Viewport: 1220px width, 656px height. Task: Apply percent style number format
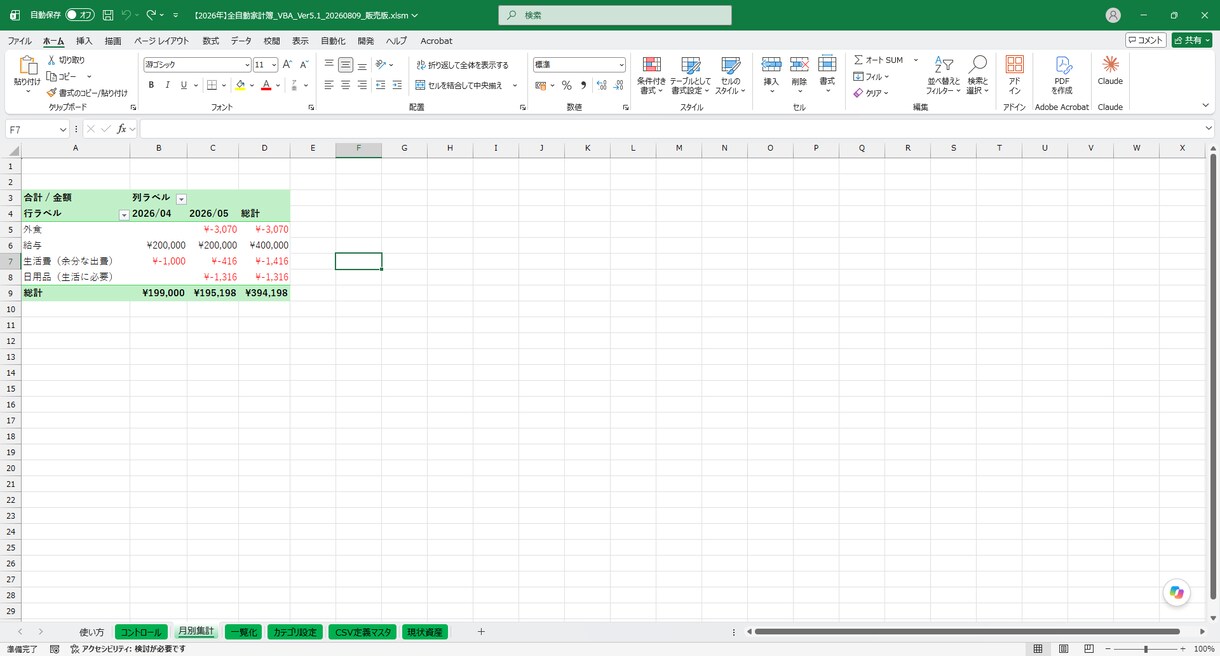pyautogui.click(x=567, y=85)
